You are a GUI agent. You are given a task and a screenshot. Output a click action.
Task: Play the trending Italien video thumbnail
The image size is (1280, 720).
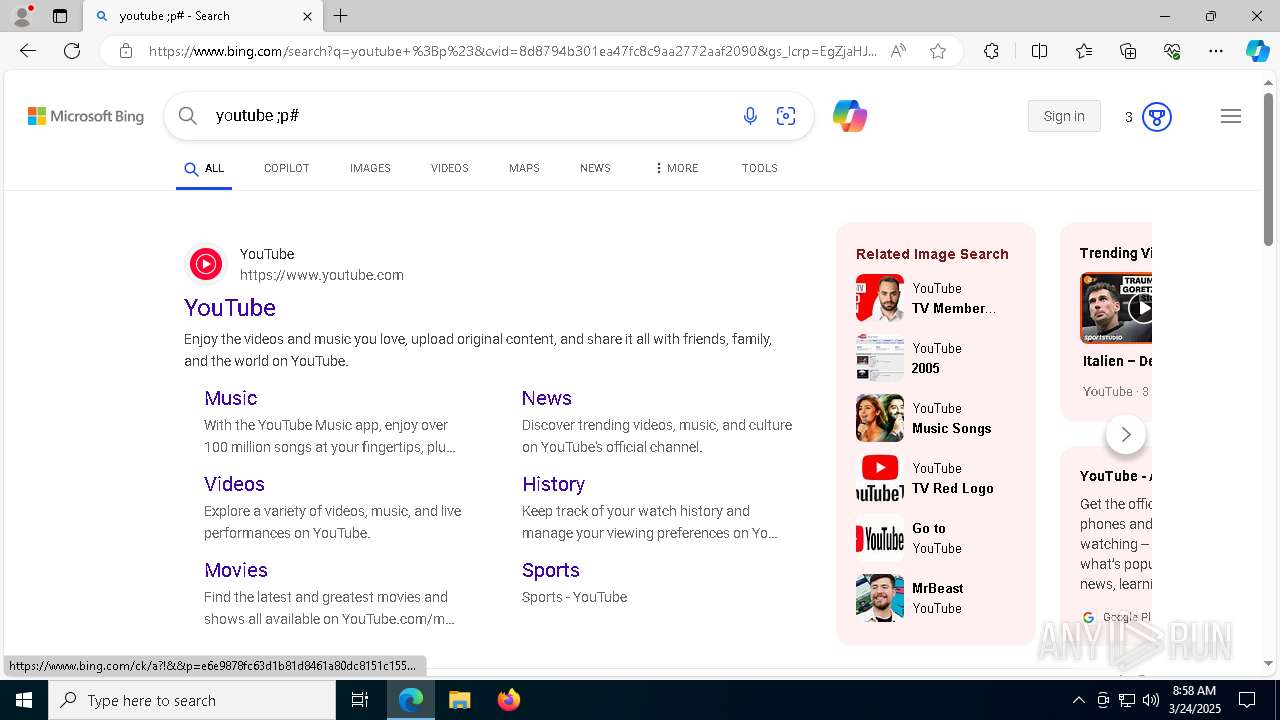click(1116, 308)
